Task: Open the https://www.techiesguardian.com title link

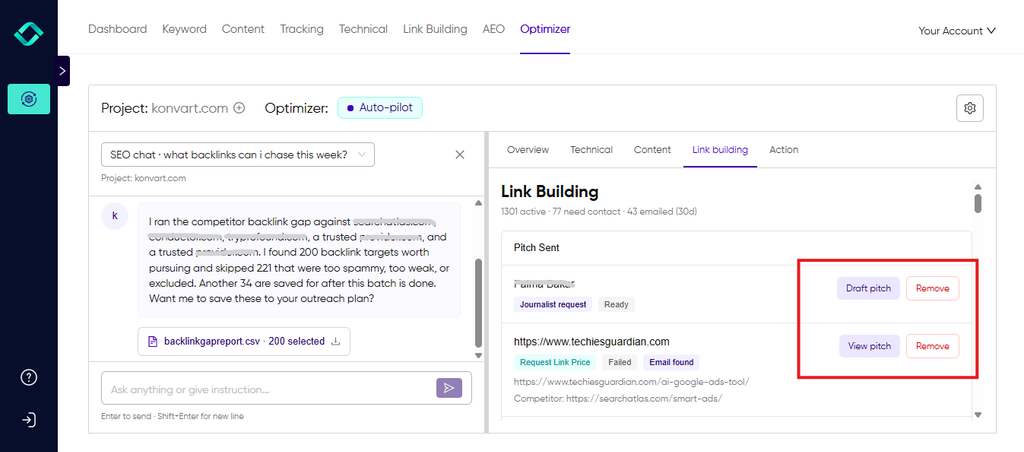Action: (x=591, y=342)
